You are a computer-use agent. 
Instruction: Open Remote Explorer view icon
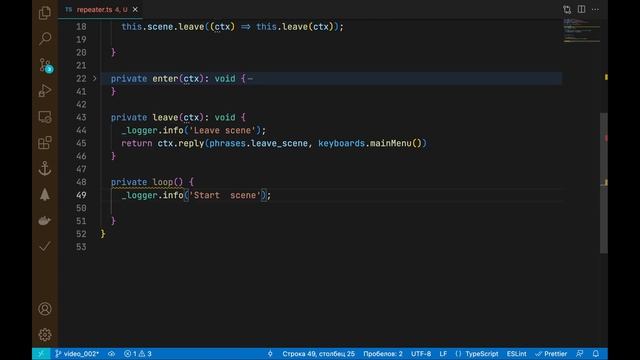coord(45,117)
